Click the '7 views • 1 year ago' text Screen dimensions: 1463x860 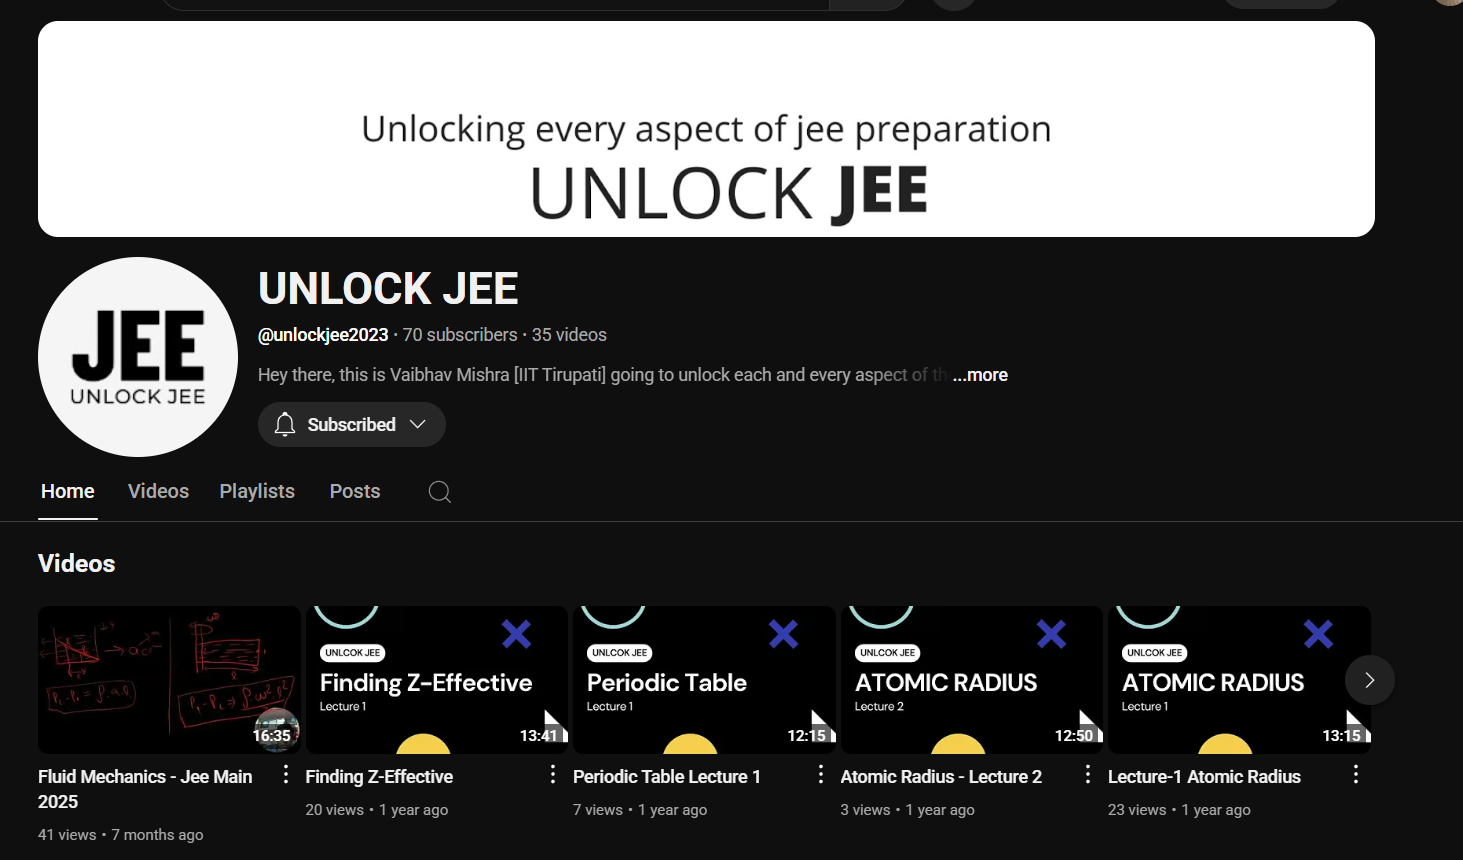[x=640, y=810]
